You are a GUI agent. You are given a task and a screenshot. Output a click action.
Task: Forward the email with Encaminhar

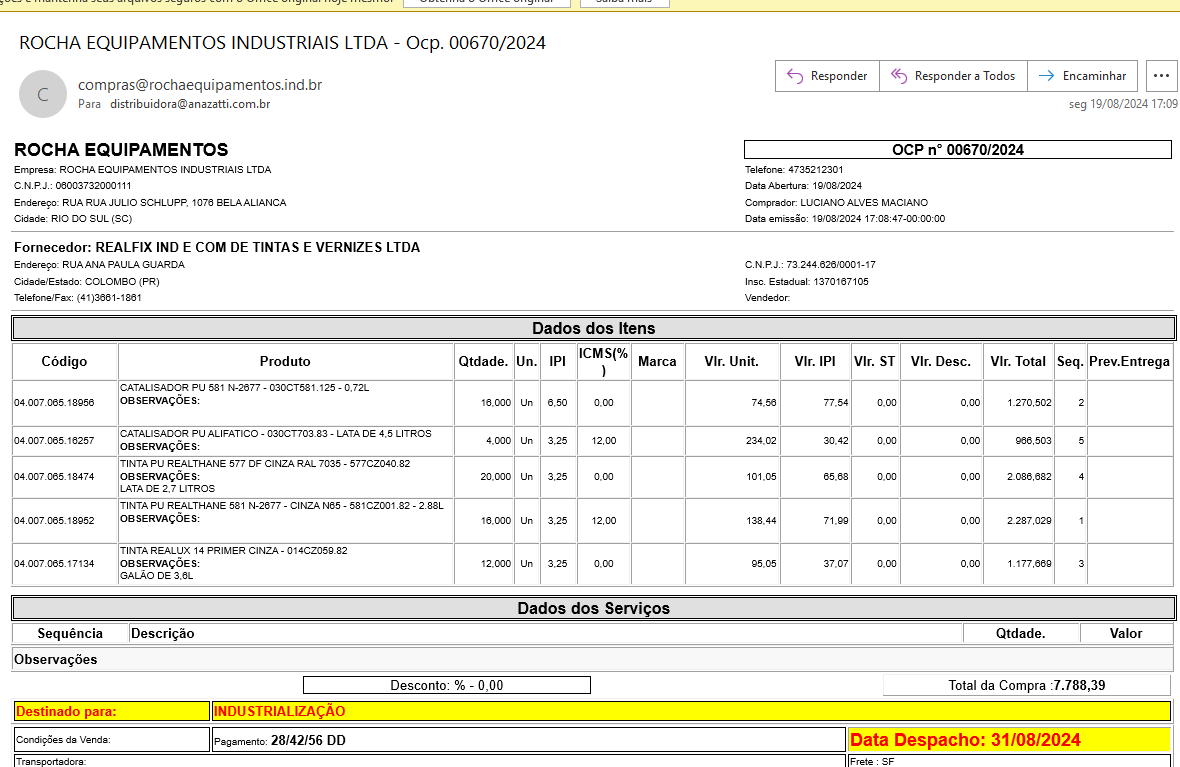pos(1083,76)
